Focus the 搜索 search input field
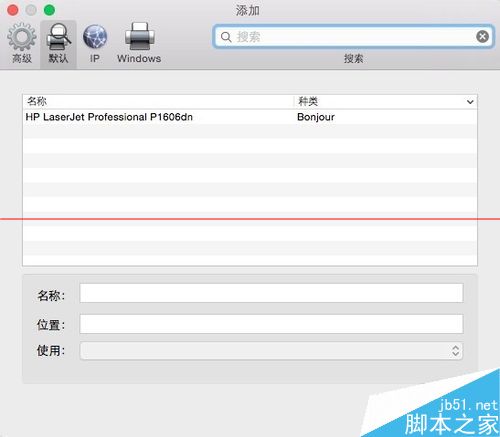The image size is (500, 437). (353, 36)
